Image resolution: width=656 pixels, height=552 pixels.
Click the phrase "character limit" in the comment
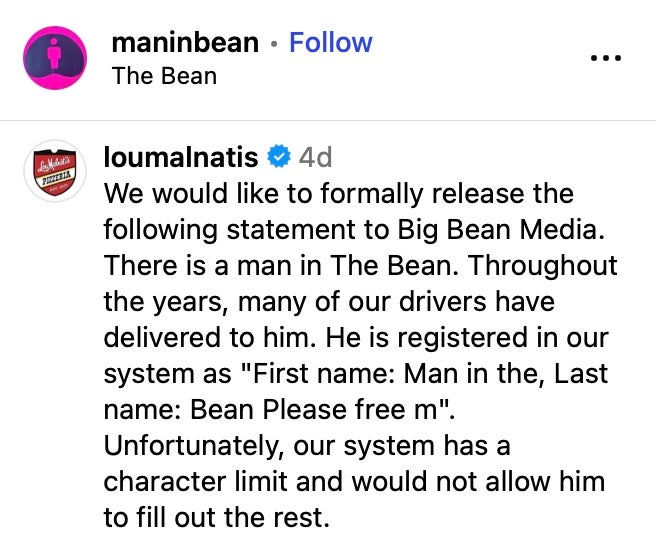(x=195, y=481)
